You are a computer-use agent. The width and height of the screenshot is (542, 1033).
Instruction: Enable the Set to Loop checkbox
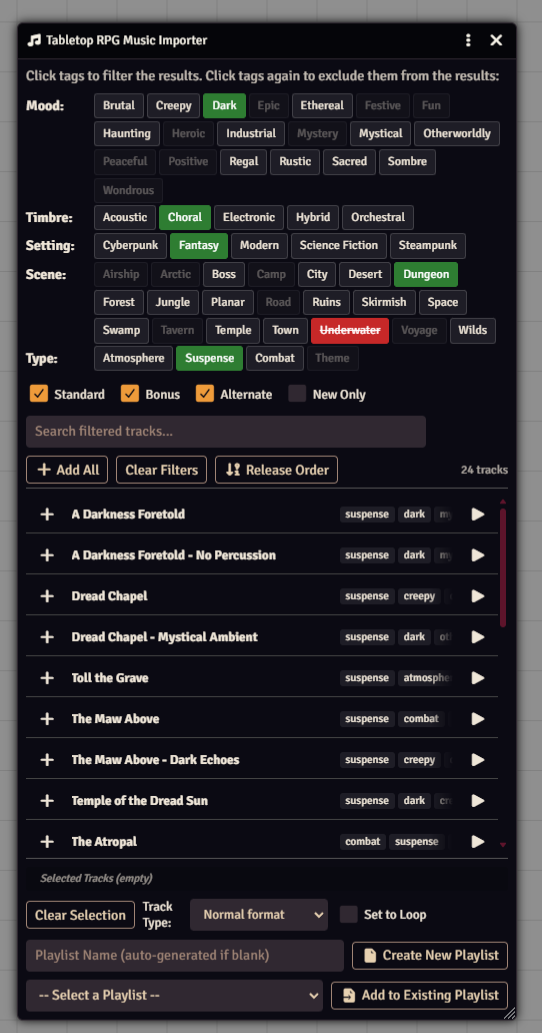(348, 914)
